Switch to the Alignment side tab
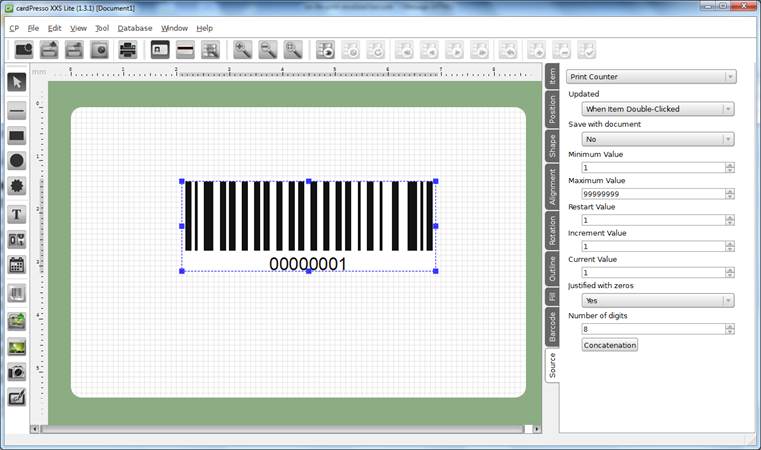 click(x=552, y=187)
